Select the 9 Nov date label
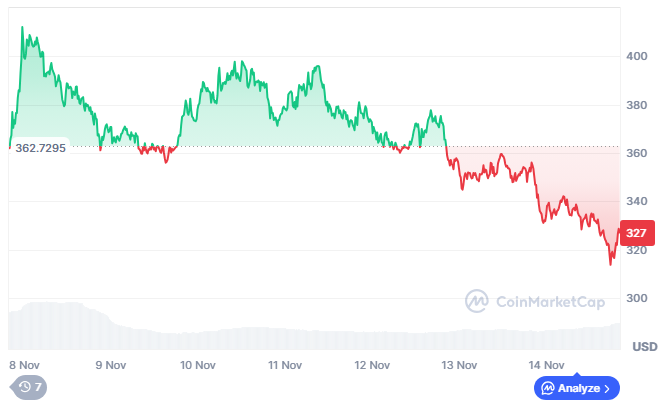Screen dimensions: 662x404 tap(110, 365)
